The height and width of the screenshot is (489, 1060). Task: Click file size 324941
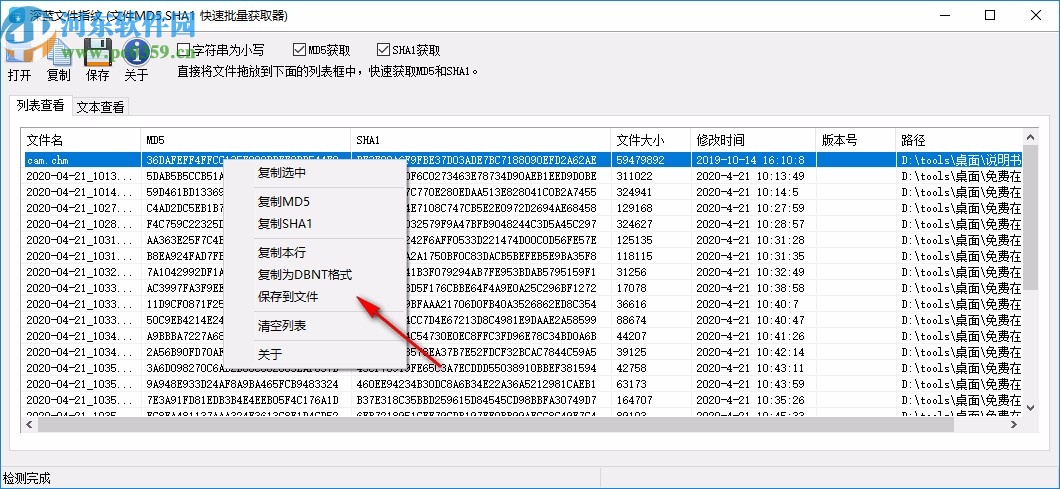click(x=635, y=192)
